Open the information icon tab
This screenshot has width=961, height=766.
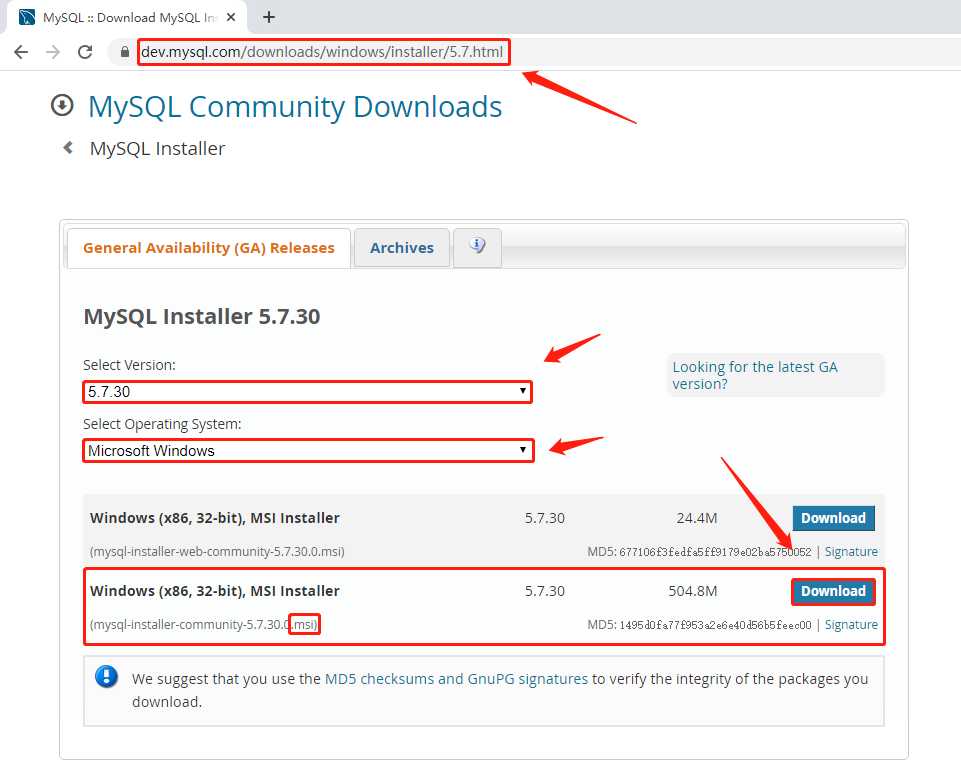477,248
